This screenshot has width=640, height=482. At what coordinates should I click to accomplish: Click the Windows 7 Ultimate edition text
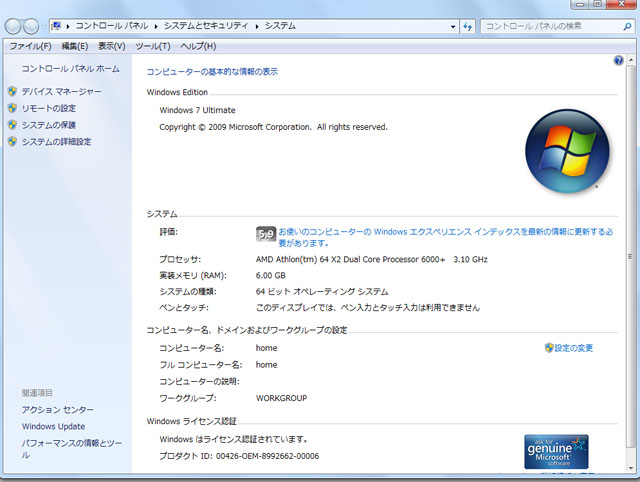tap(198, 110)
